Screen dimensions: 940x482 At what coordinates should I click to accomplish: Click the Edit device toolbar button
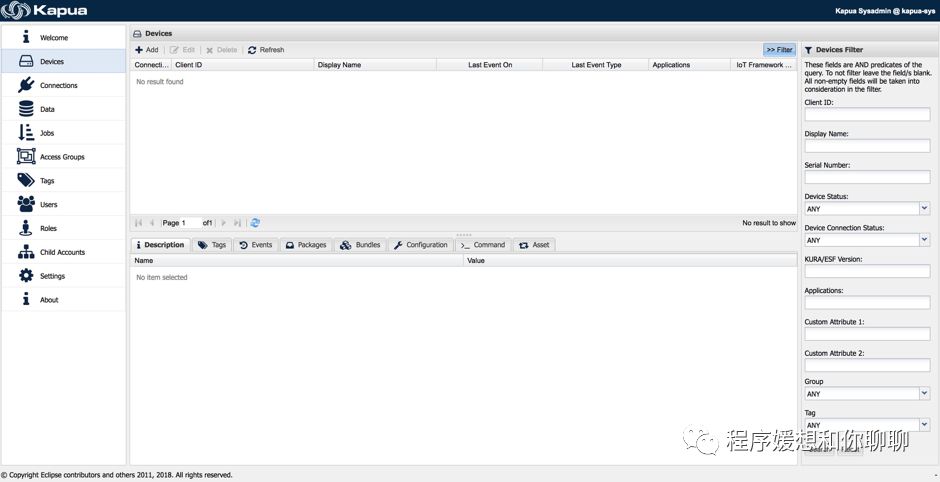click(183, 50)
